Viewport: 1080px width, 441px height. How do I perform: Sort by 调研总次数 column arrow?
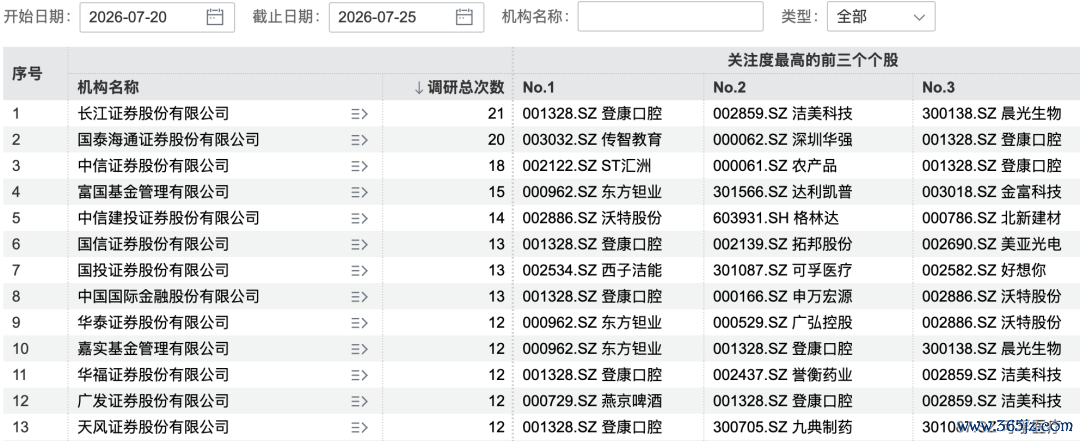[418, 88]
